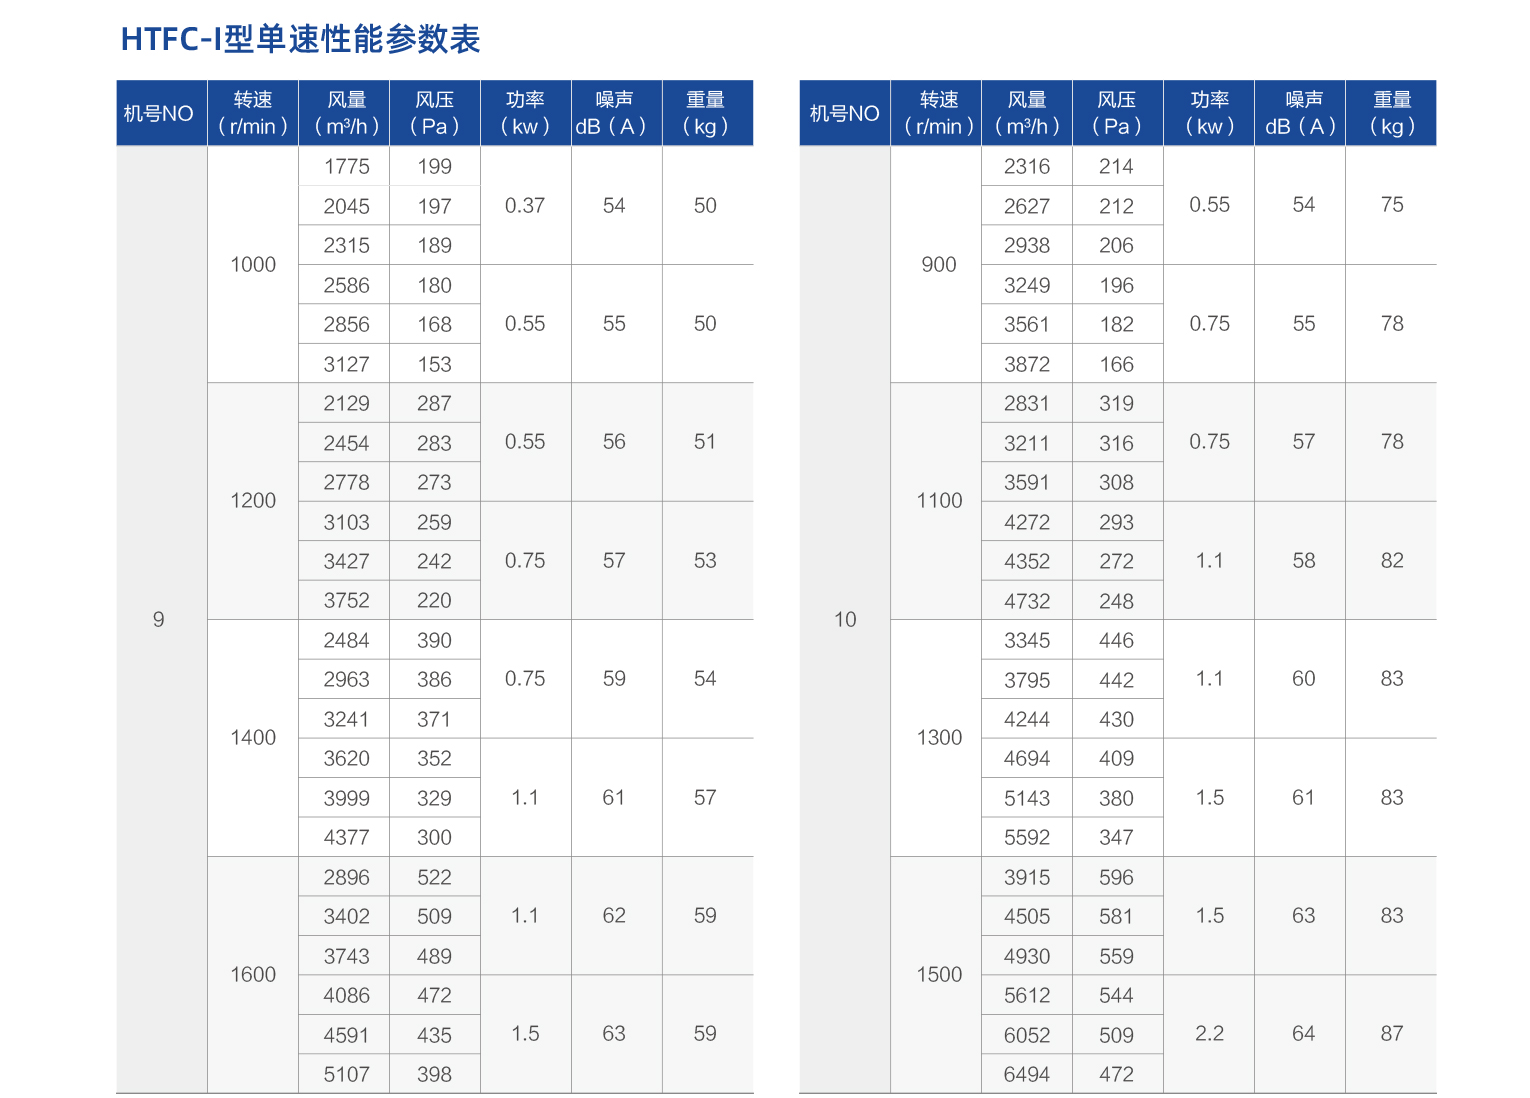This screenshot has width=1530, height=1098.
Task: Select the 重量 (kg) header in the left table
Action: point(705,113)
